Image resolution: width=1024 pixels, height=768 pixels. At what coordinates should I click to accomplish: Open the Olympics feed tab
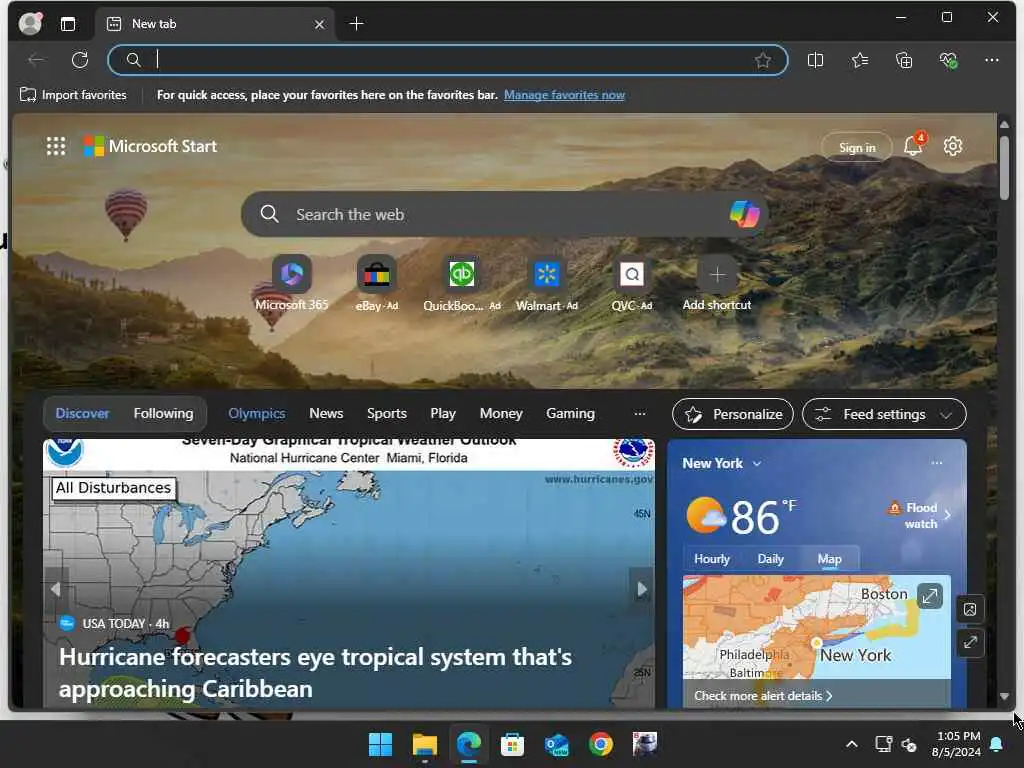257,413
